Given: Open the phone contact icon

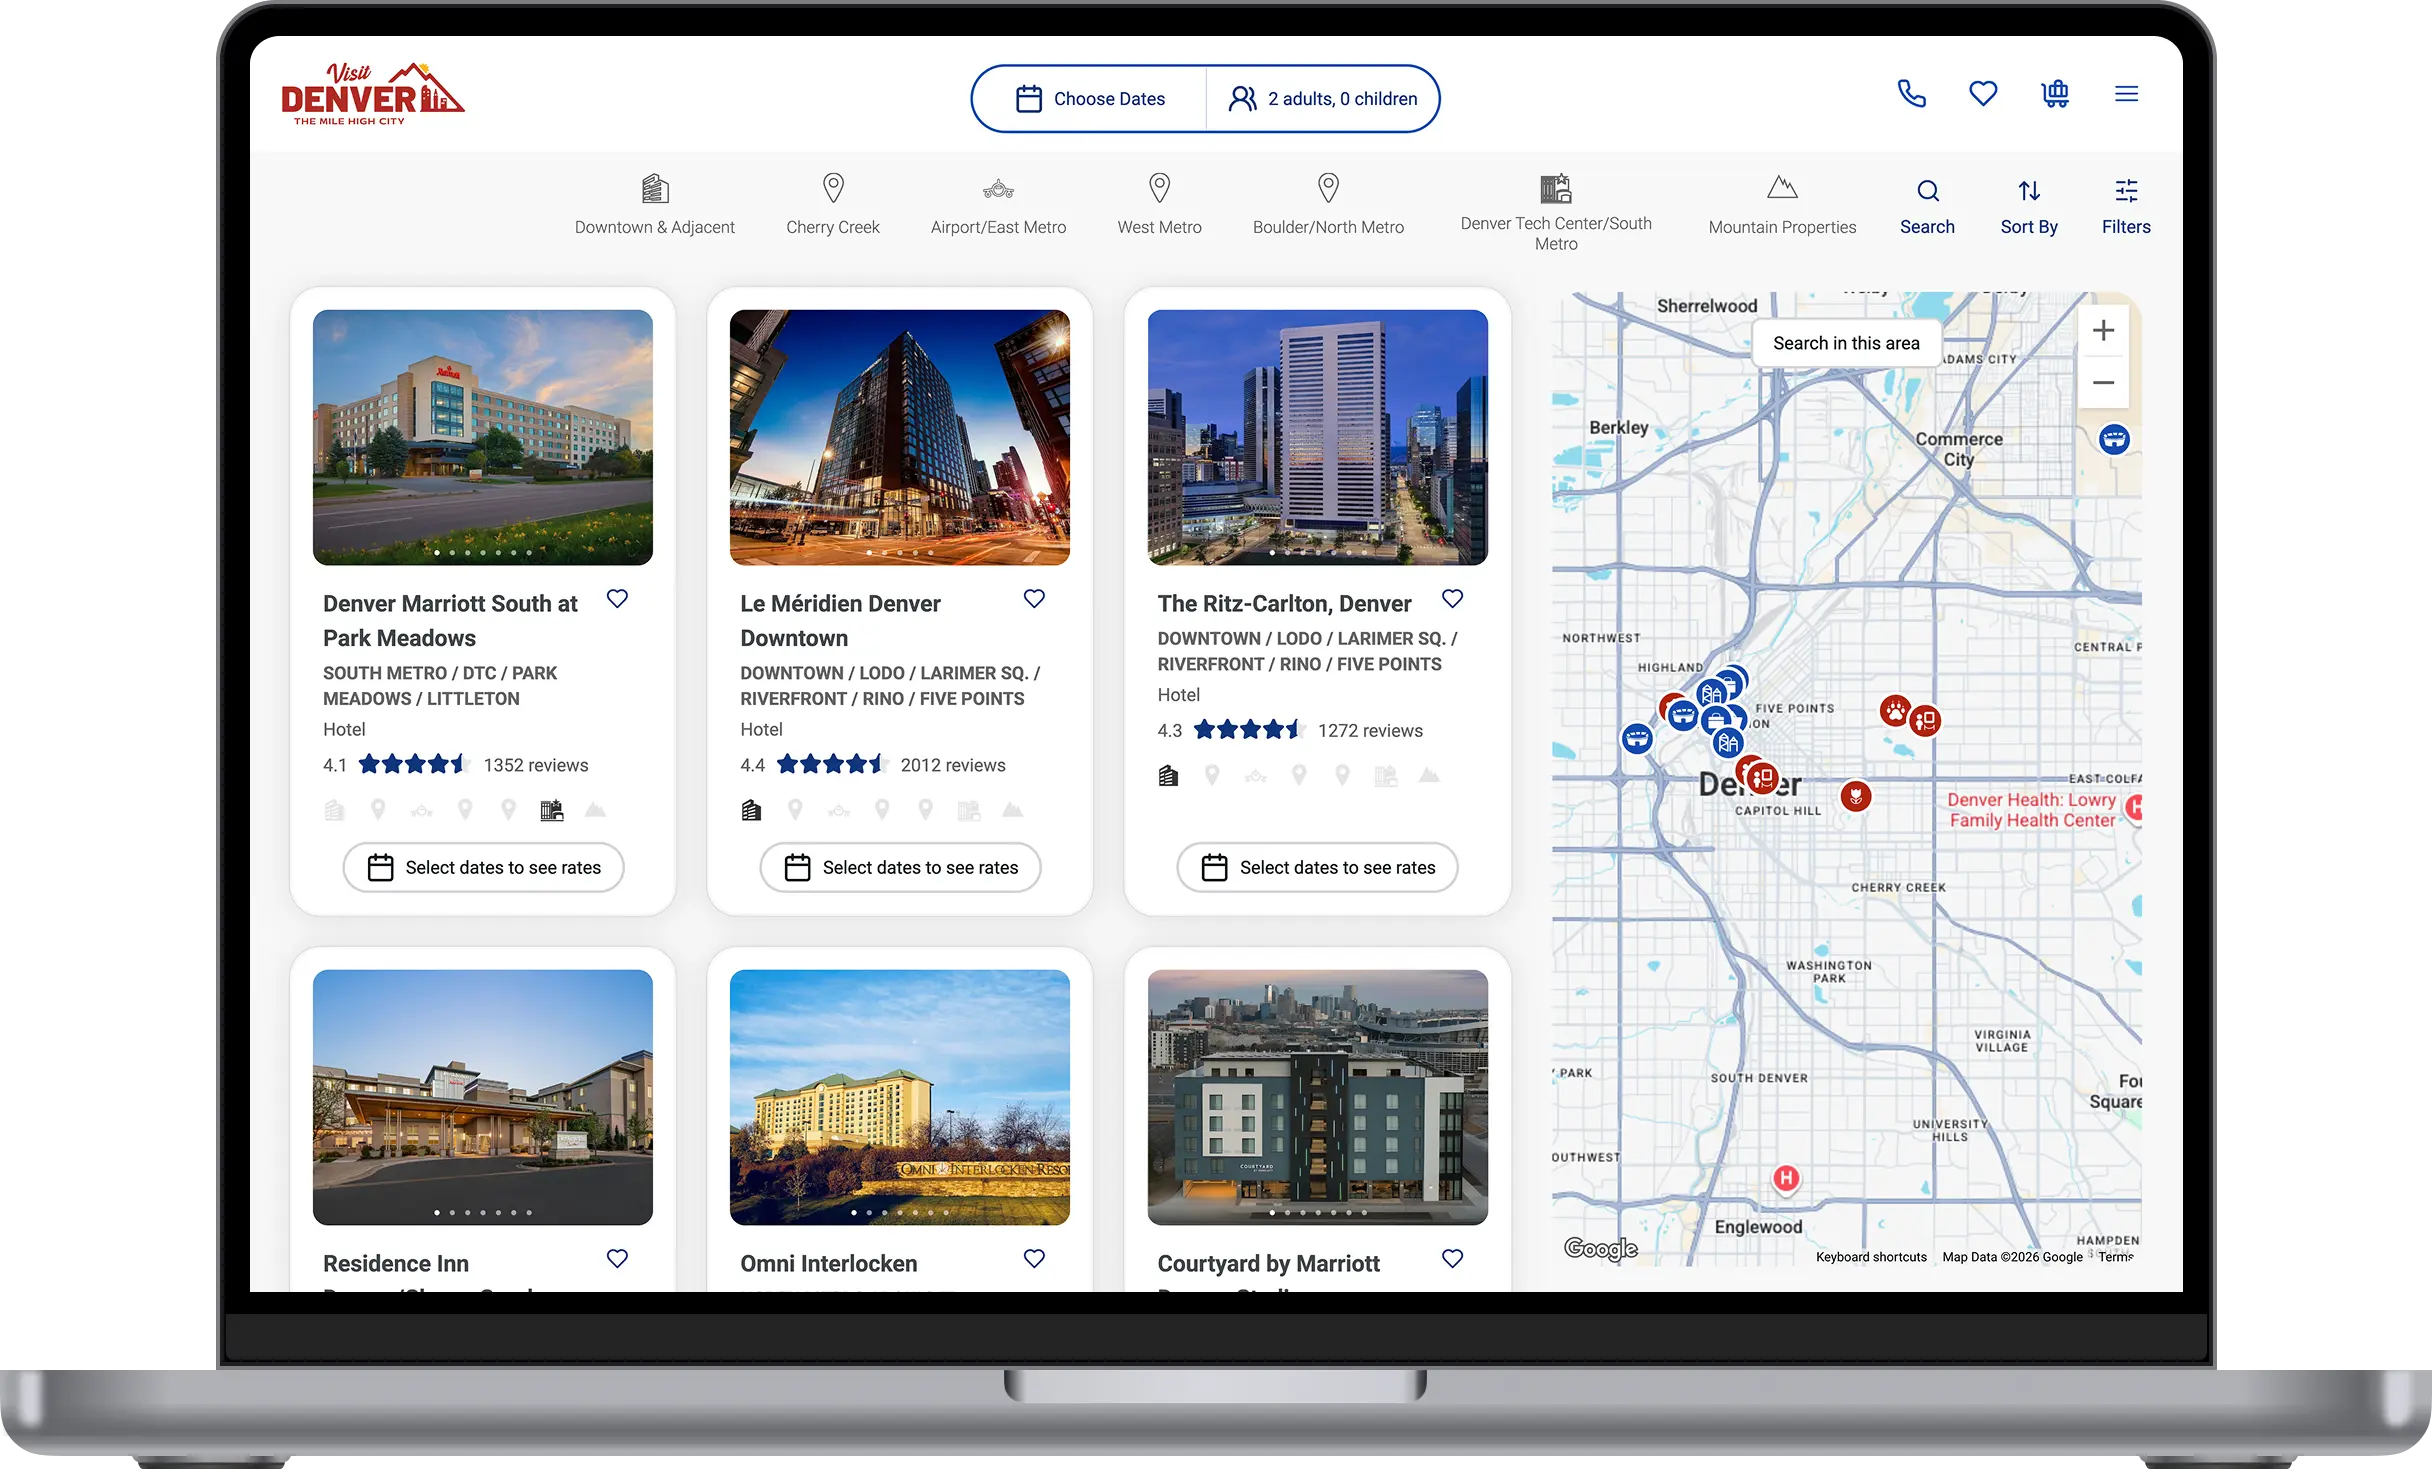Looking at the screenshot, I should pyautogui.click(x=1911, y=94).
